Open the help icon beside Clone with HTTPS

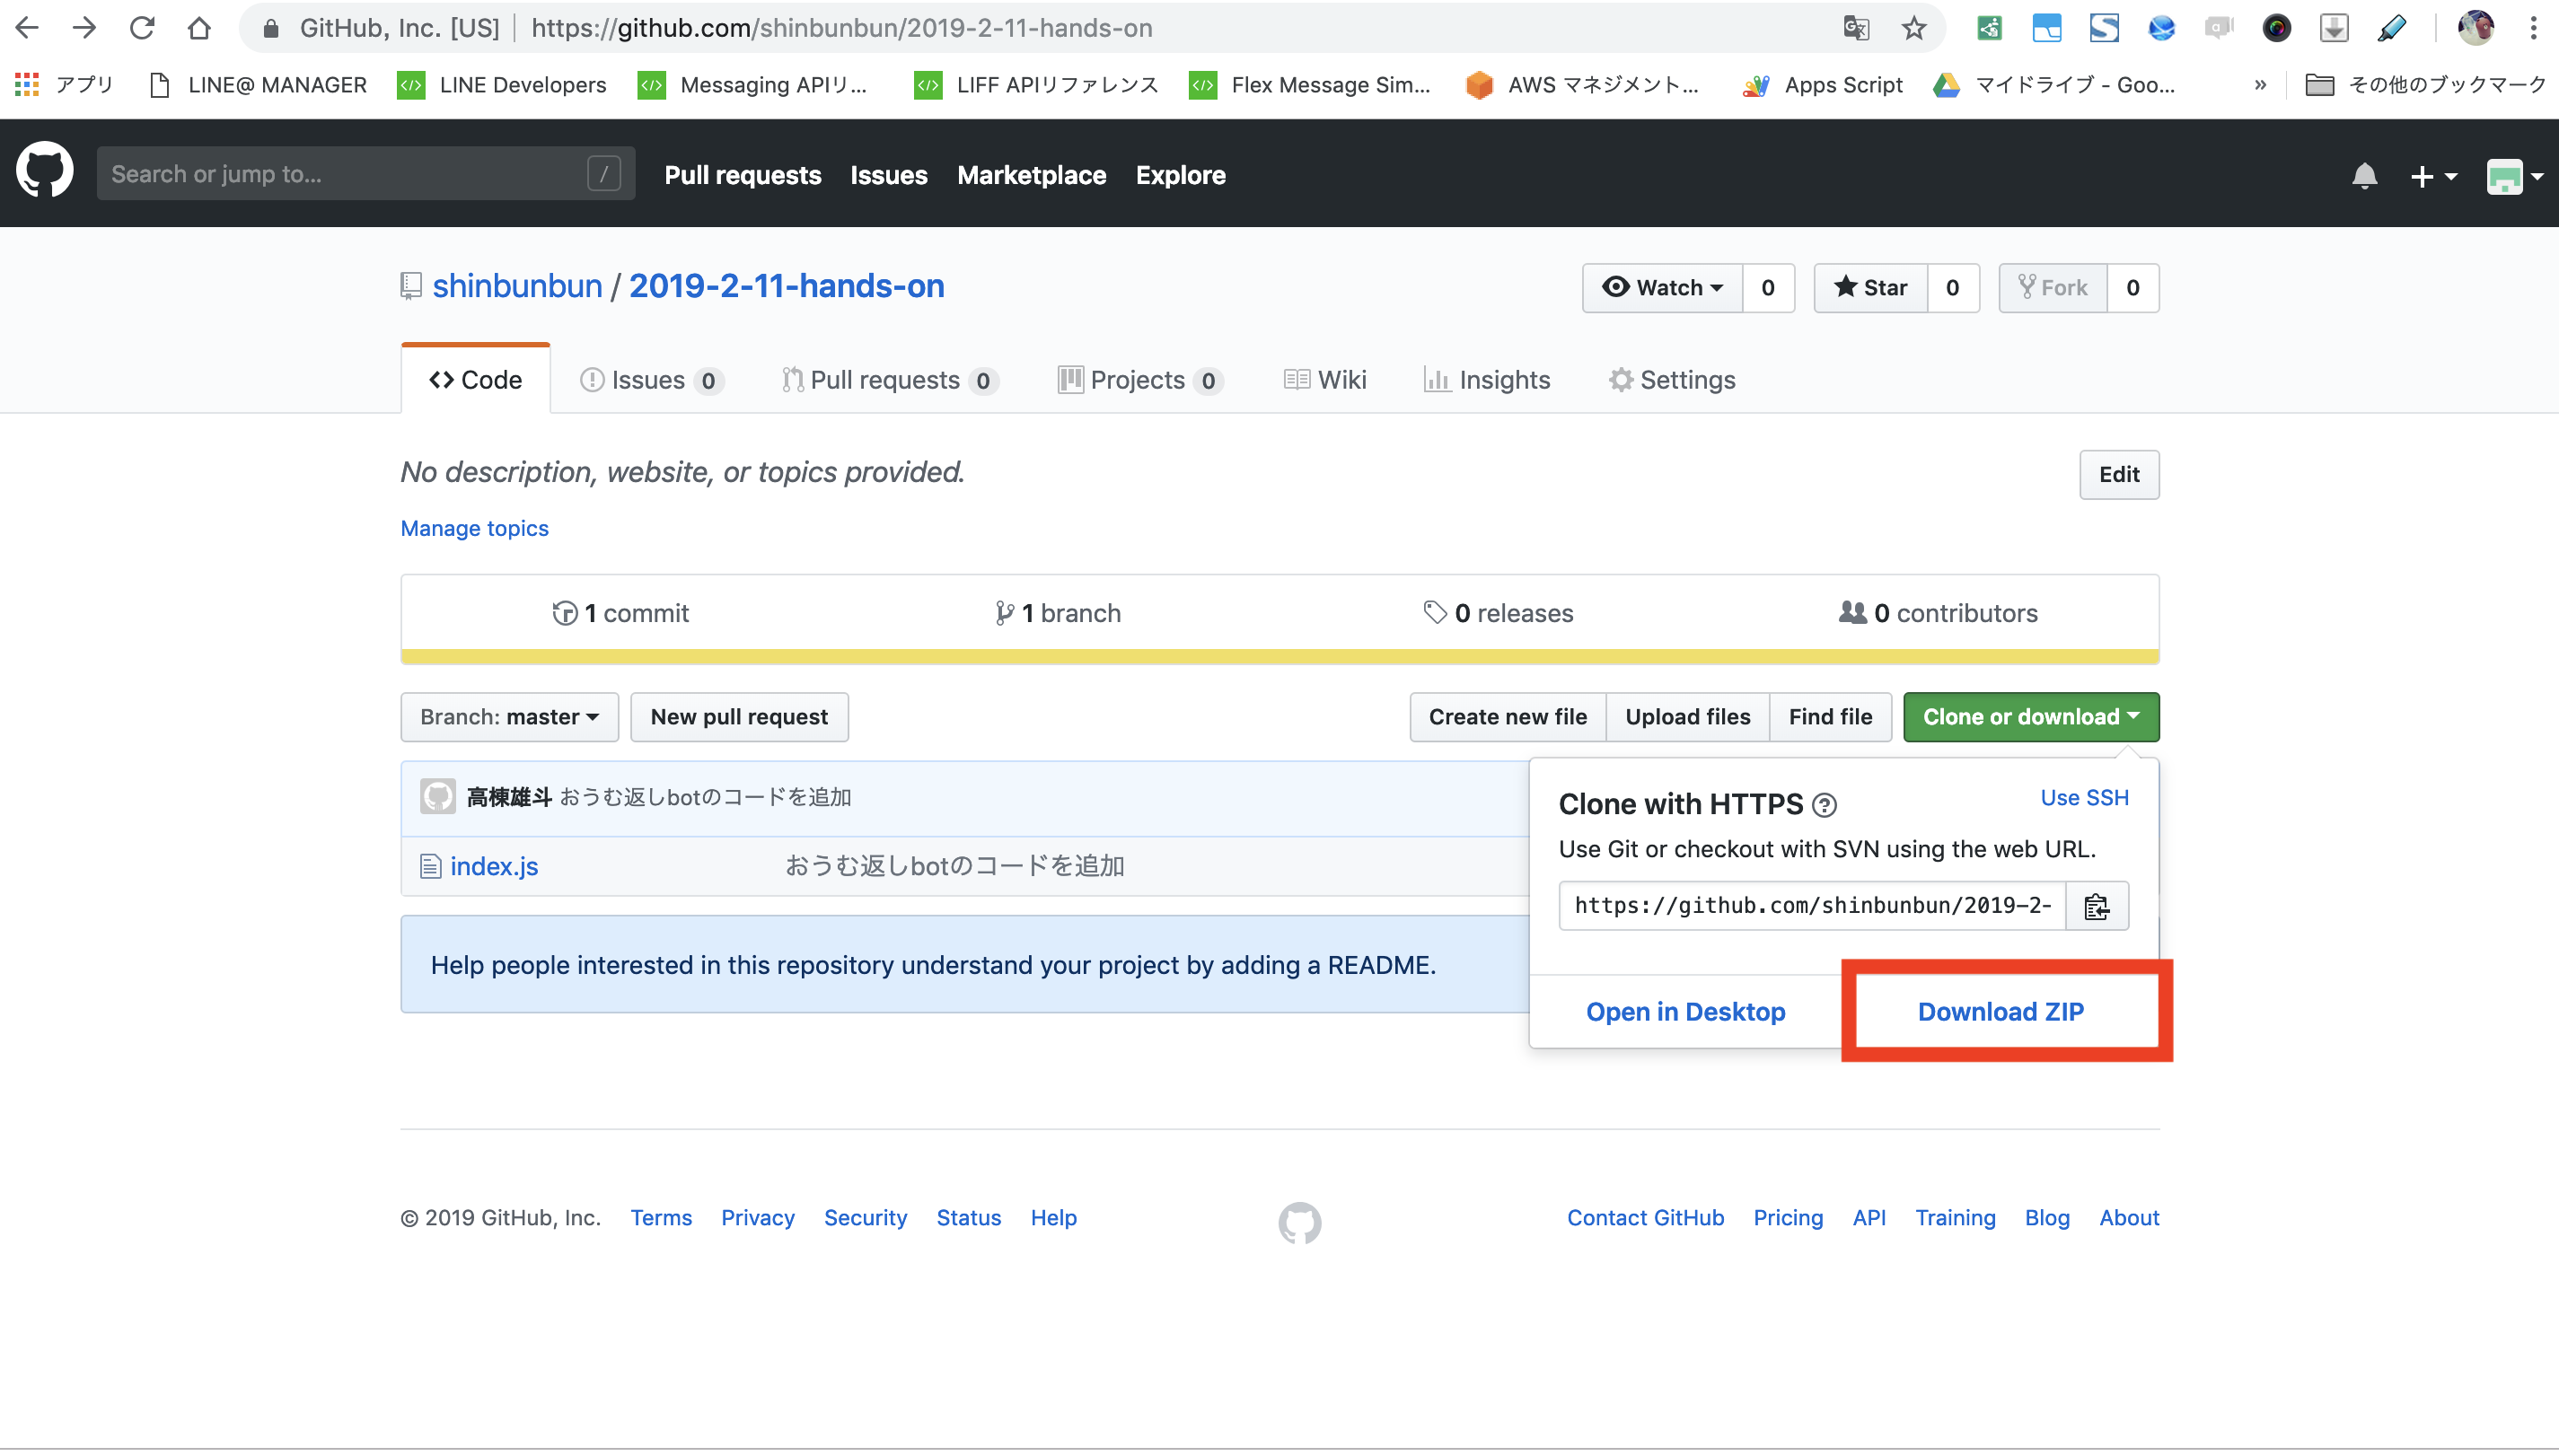pyautogui.click(x=1824, y=805)
